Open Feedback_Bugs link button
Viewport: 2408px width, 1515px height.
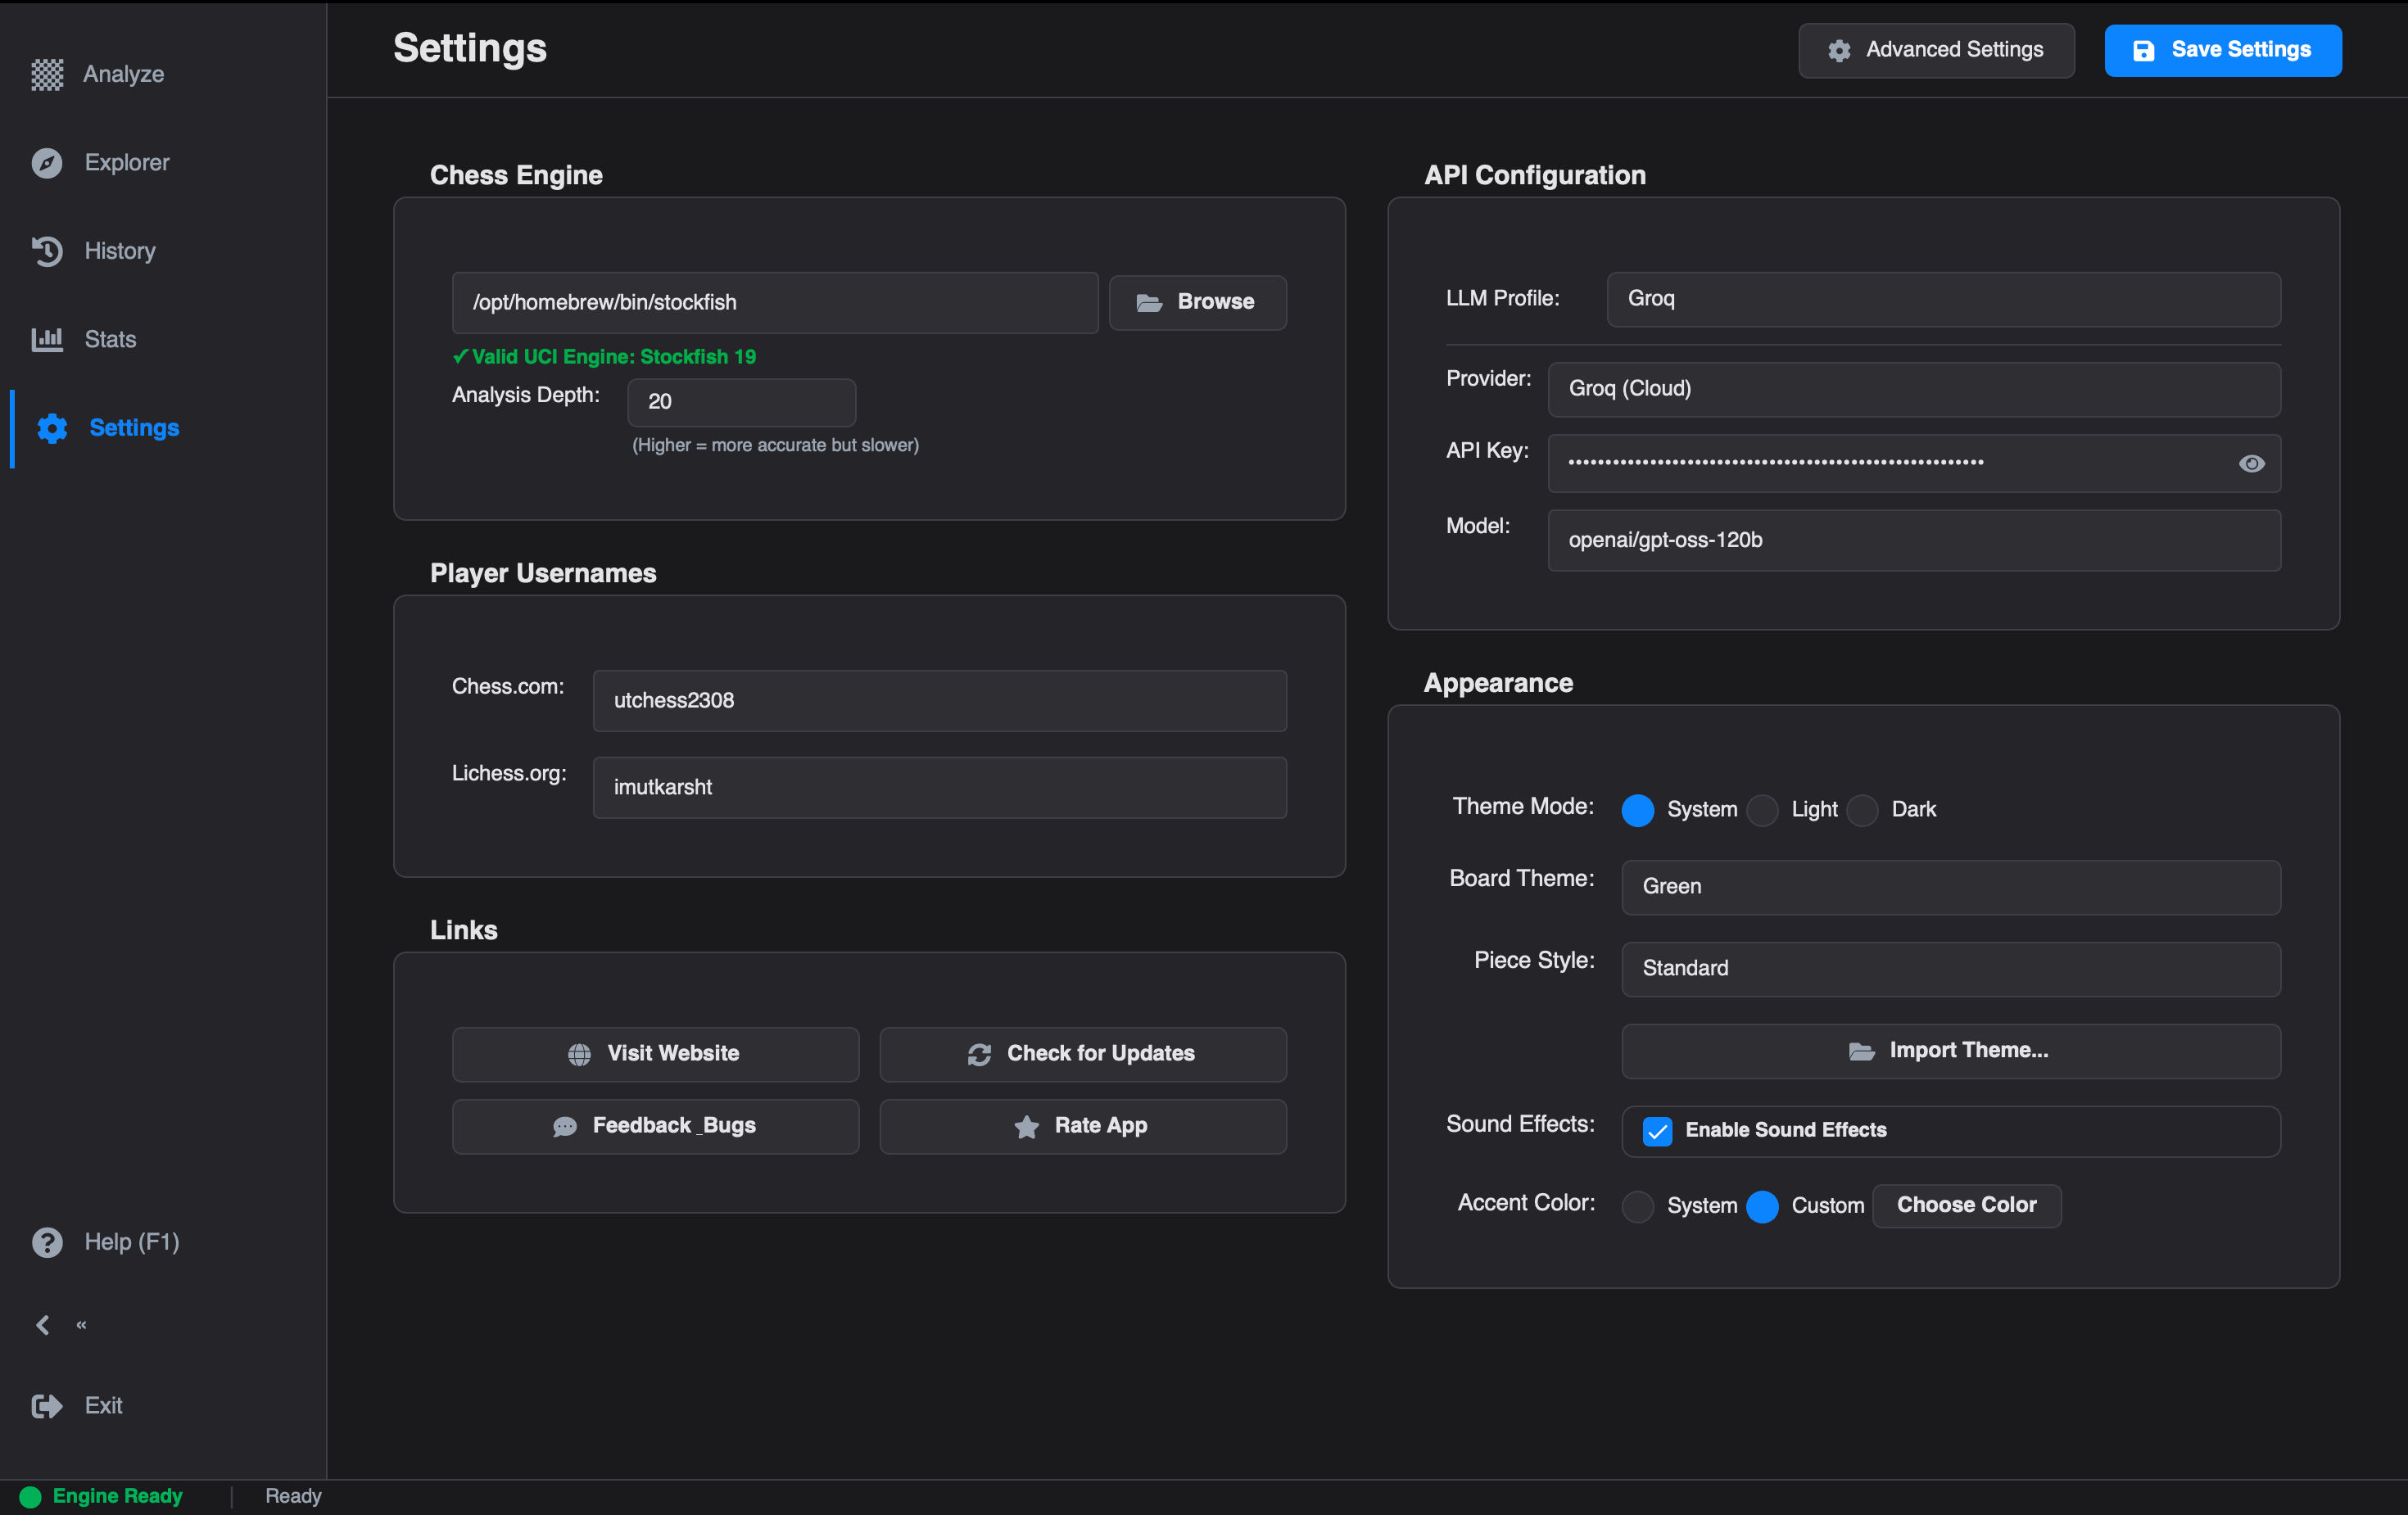tap(656, 1126)
